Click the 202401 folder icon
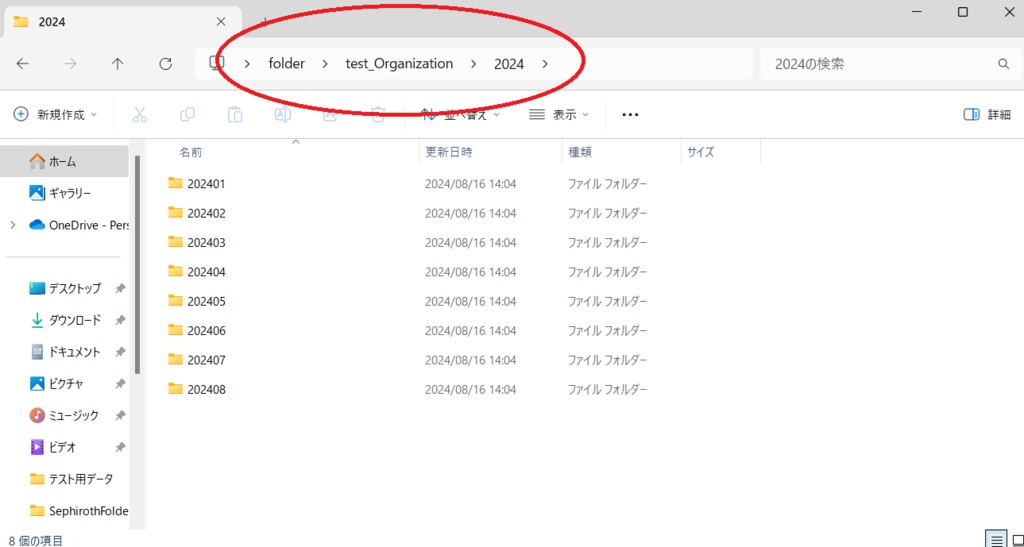Screen dimensions: 1024x547 (x=175, y=183)
